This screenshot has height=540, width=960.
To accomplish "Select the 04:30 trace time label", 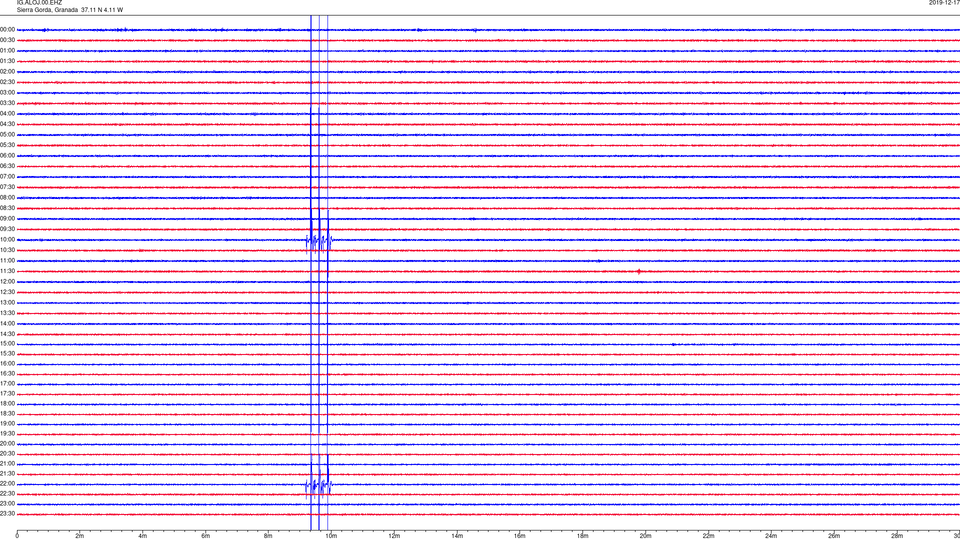I will [x=7, y=124].
